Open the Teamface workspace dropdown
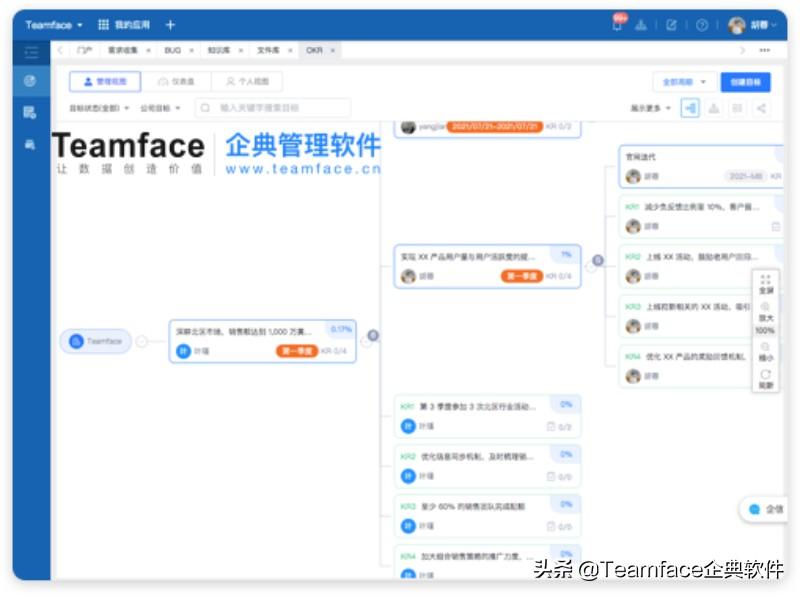800x596 pixels. [x=54, y=24]
